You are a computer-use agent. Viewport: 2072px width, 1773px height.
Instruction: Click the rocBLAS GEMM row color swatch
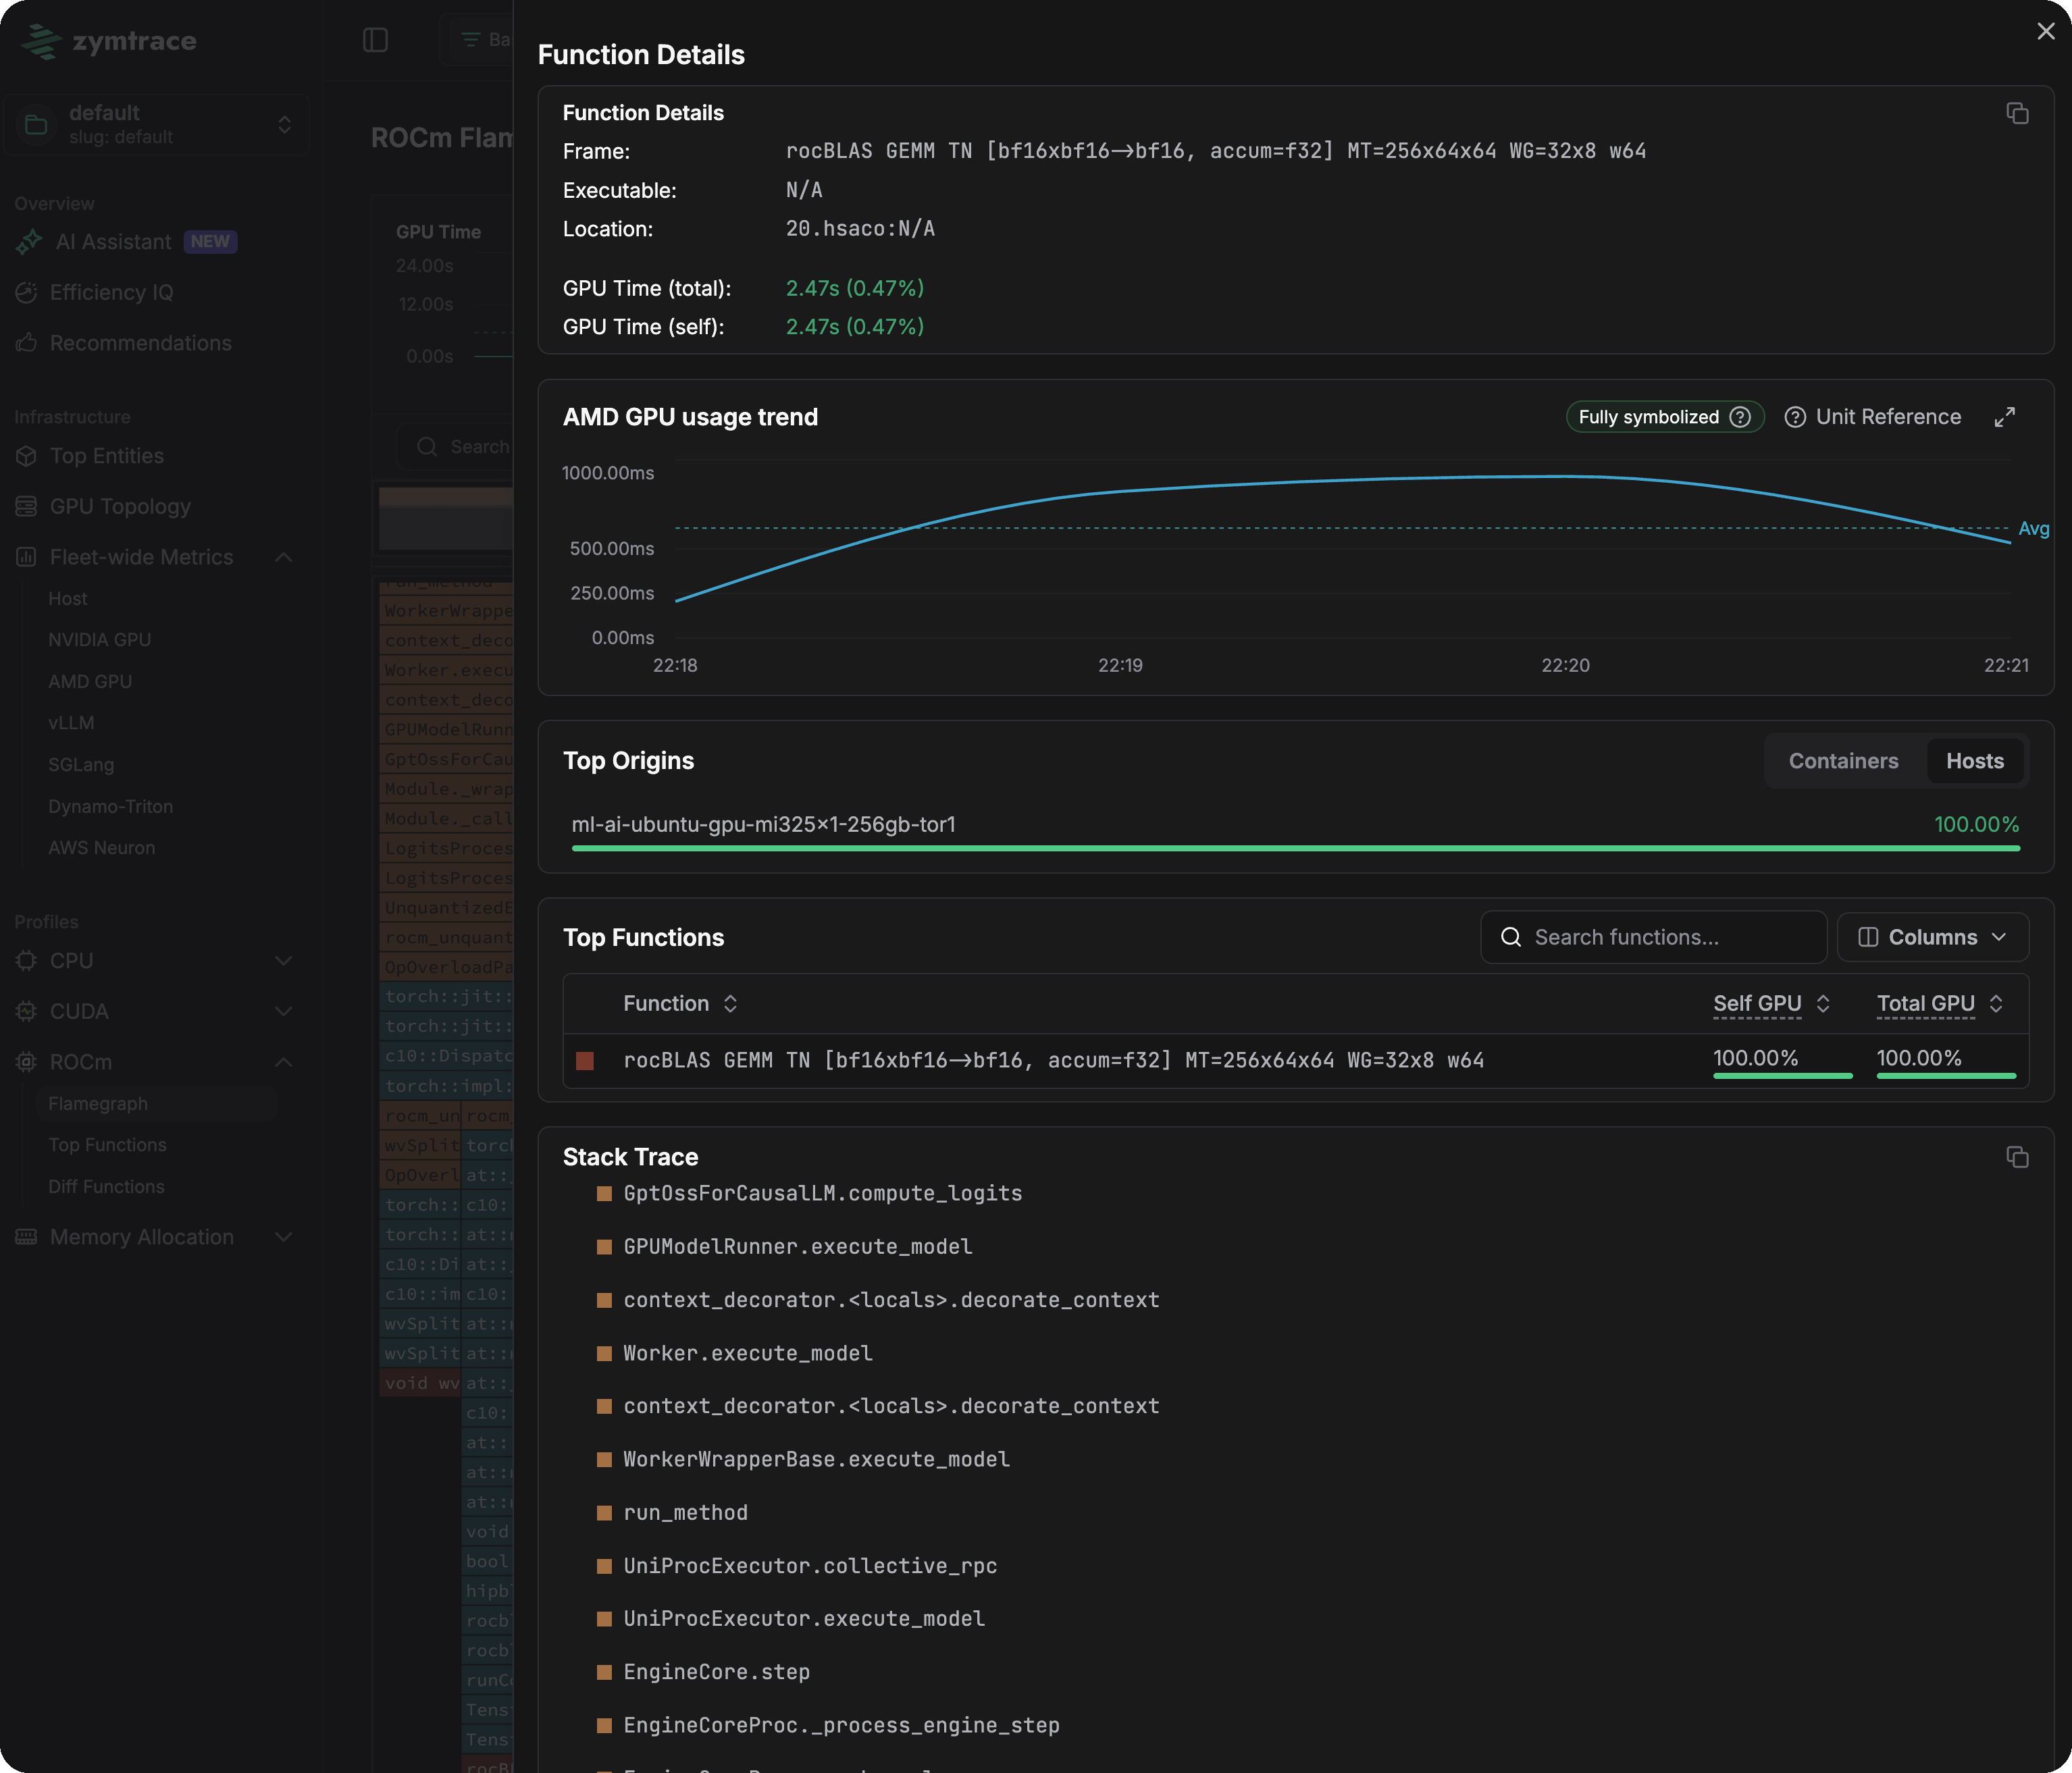coord(585,1060)
